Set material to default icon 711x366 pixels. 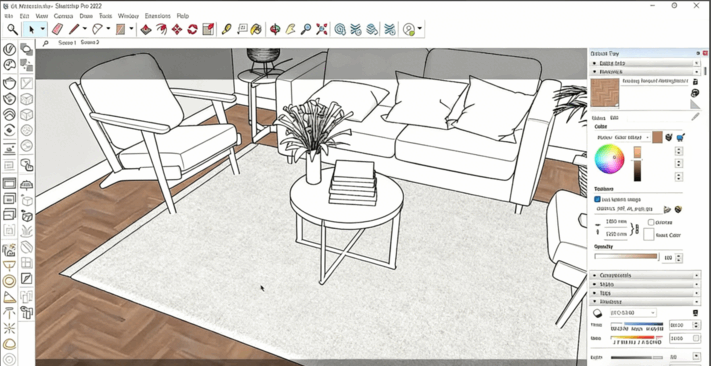(695, 105)
